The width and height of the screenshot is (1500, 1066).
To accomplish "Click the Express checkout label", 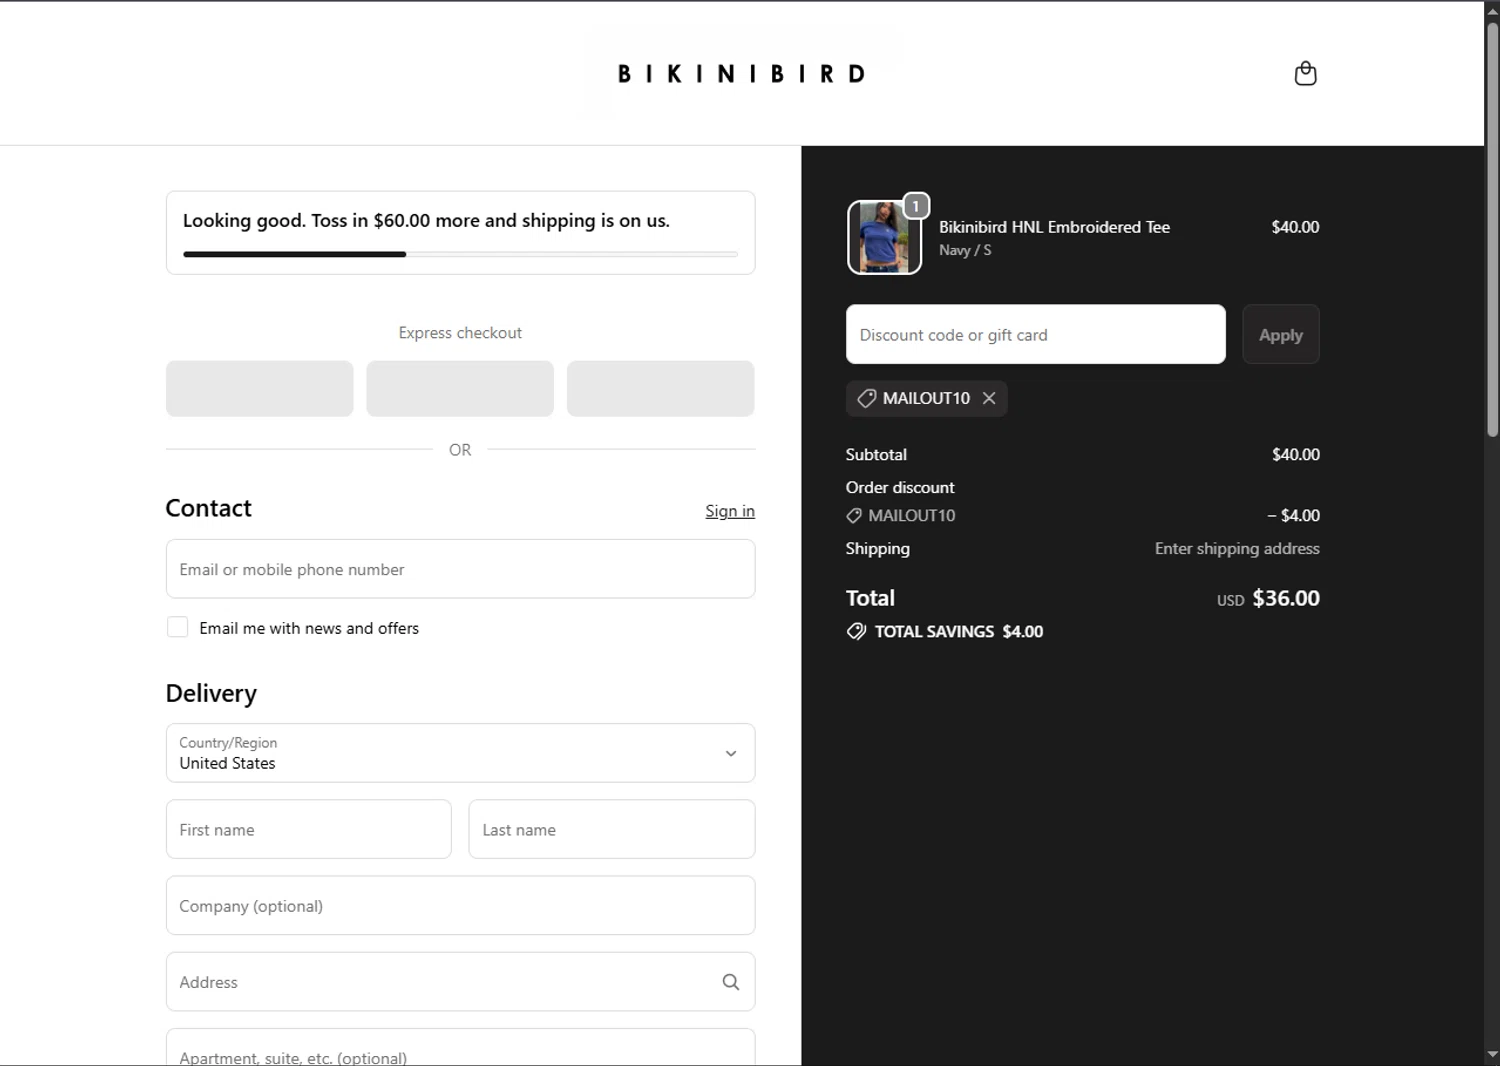I will click(x=460, y=333).
